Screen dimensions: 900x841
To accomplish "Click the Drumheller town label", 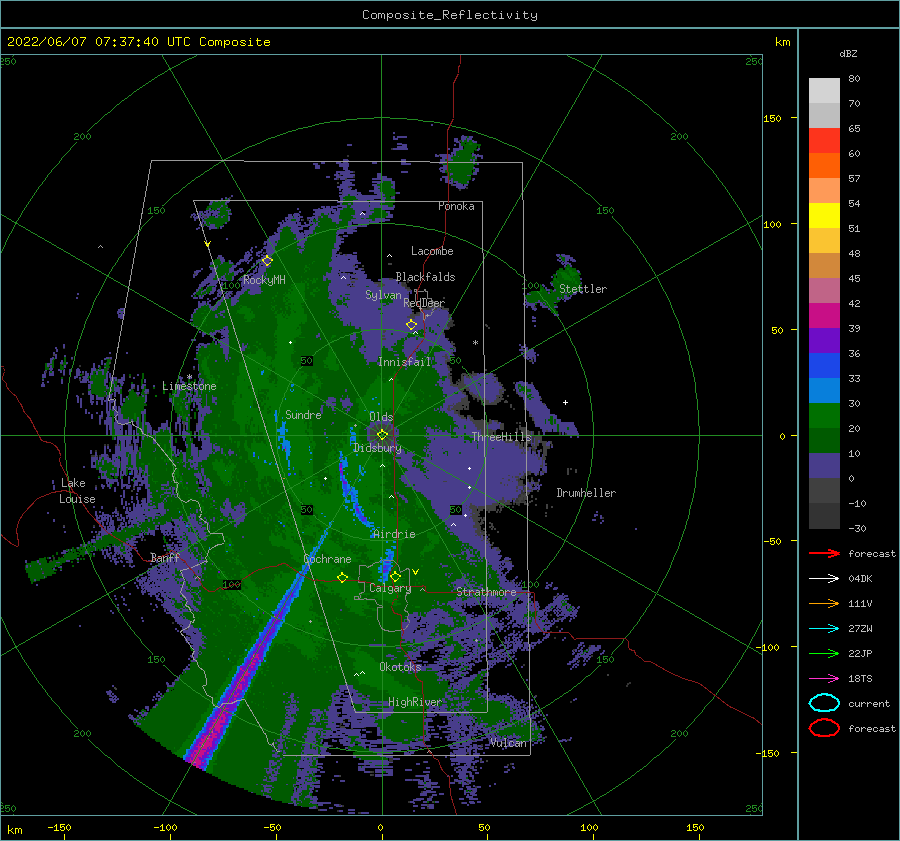I will 586,493.
